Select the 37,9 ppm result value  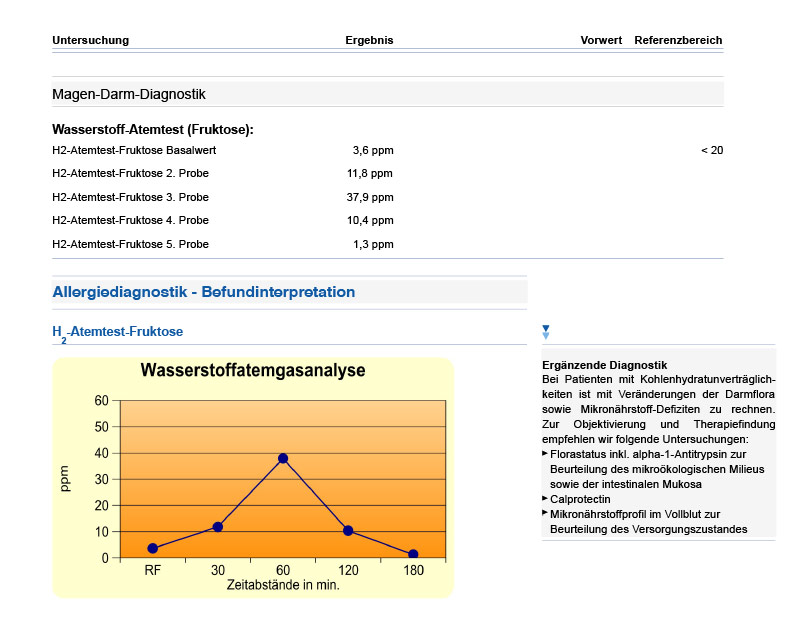coord(372,196)
